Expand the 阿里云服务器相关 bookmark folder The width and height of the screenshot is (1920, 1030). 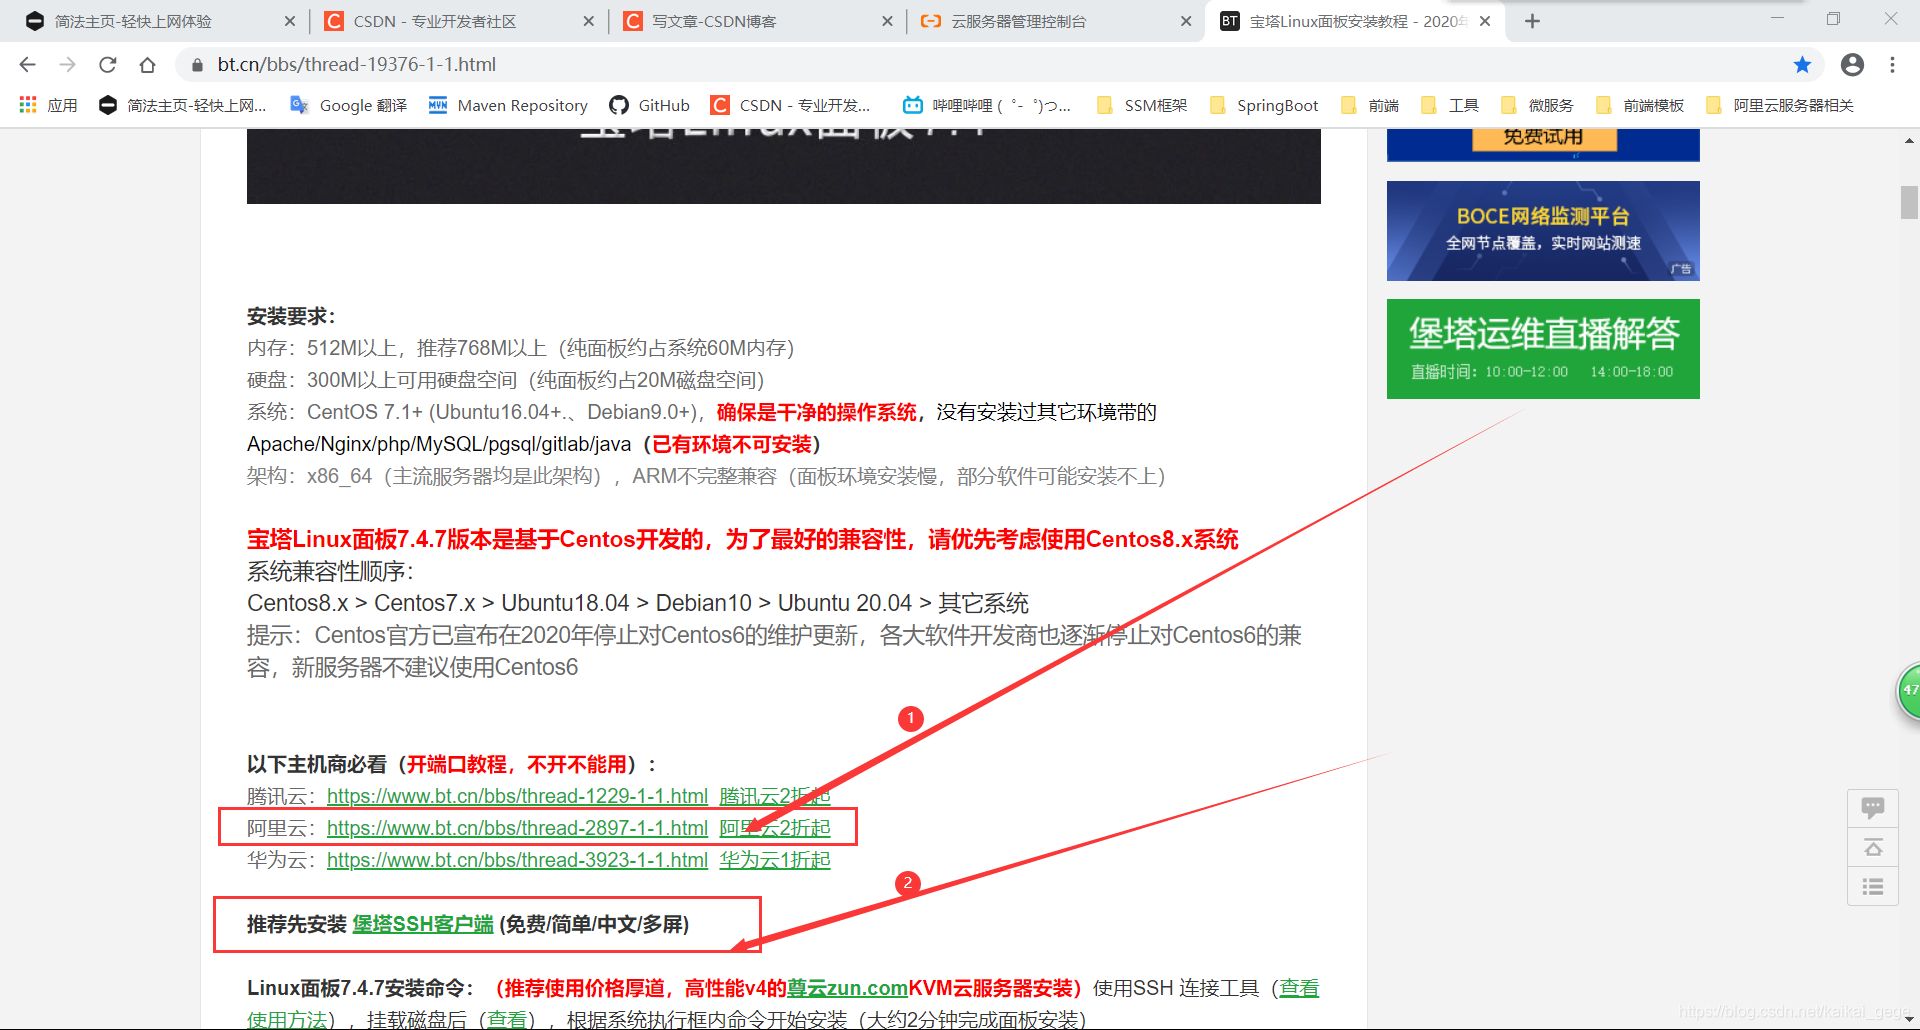pyautogui.click(x=1780, y=105)
